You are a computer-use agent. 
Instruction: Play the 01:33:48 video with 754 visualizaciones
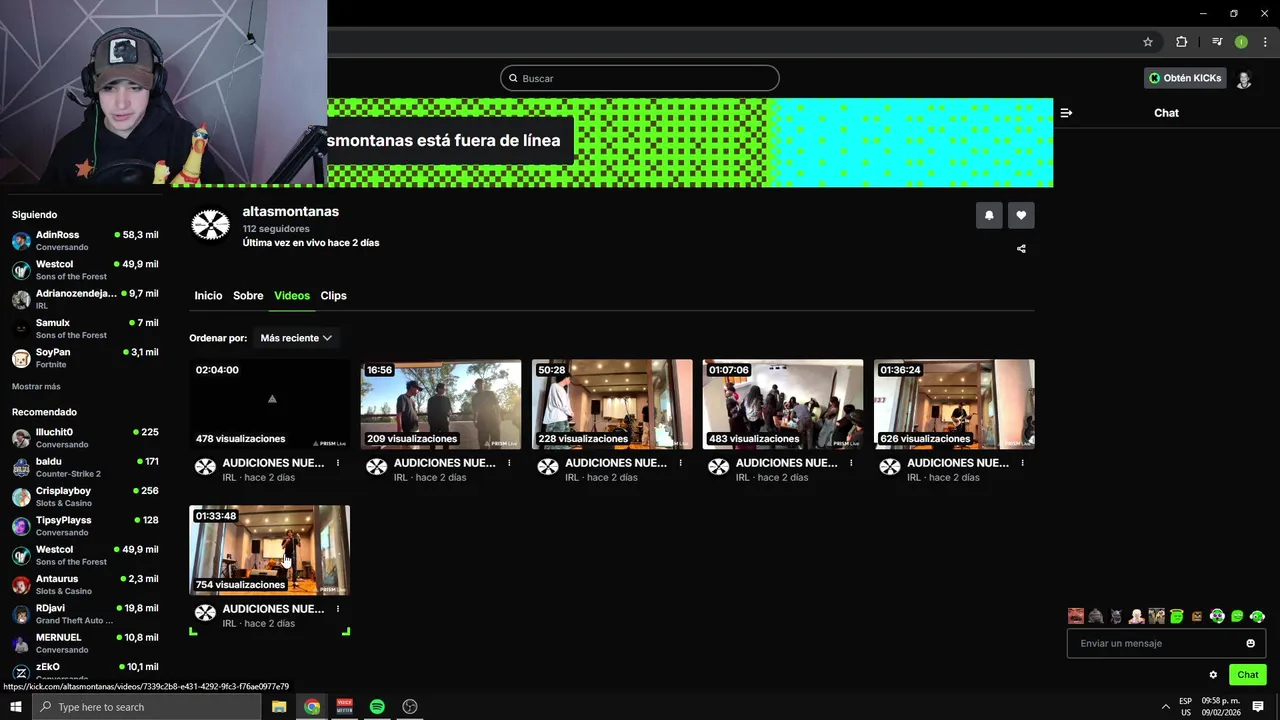[270, 550]
